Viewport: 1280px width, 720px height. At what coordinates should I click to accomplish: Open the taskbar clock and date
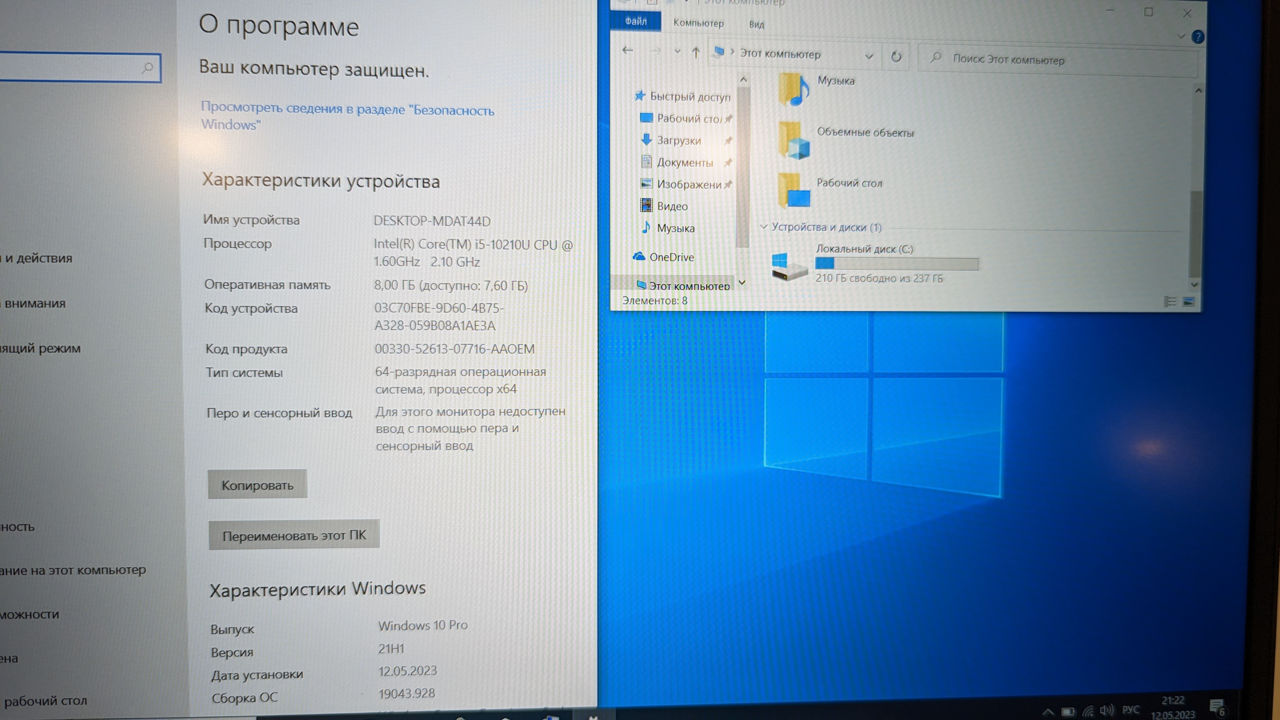1175,708
